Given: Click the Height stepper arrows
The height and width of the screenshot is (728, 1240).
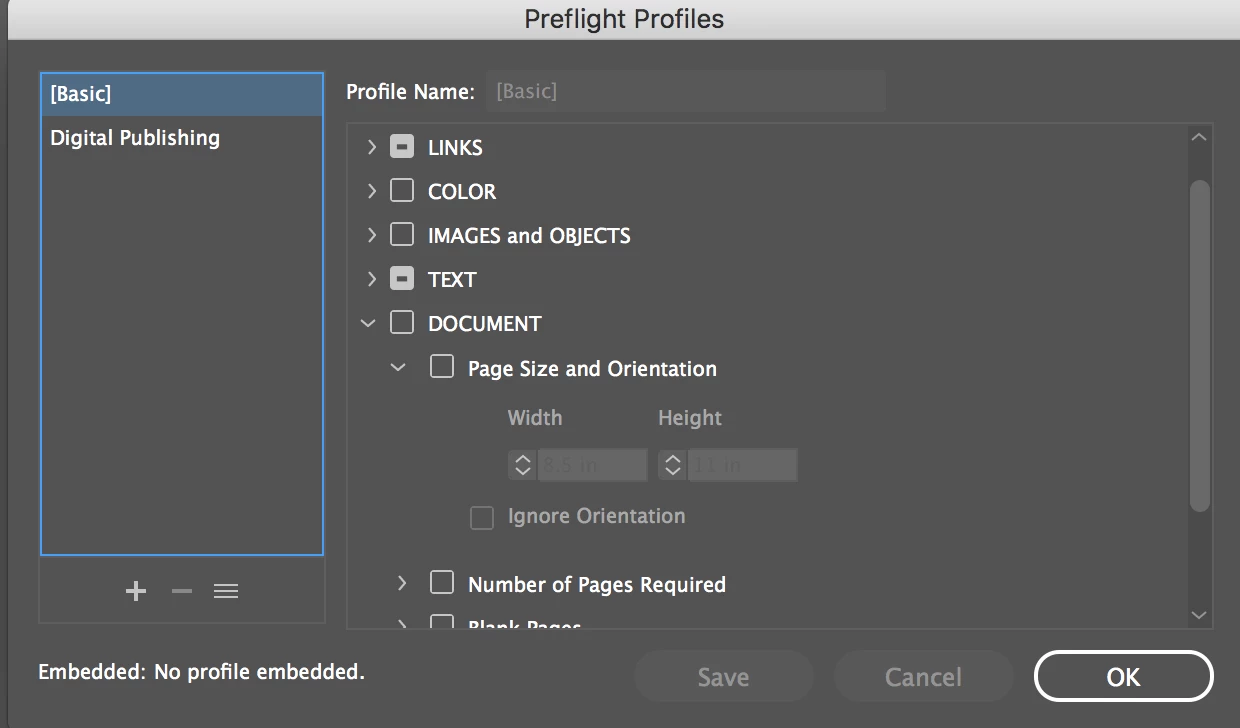Looking at the screenshot, I should [672, 465].
